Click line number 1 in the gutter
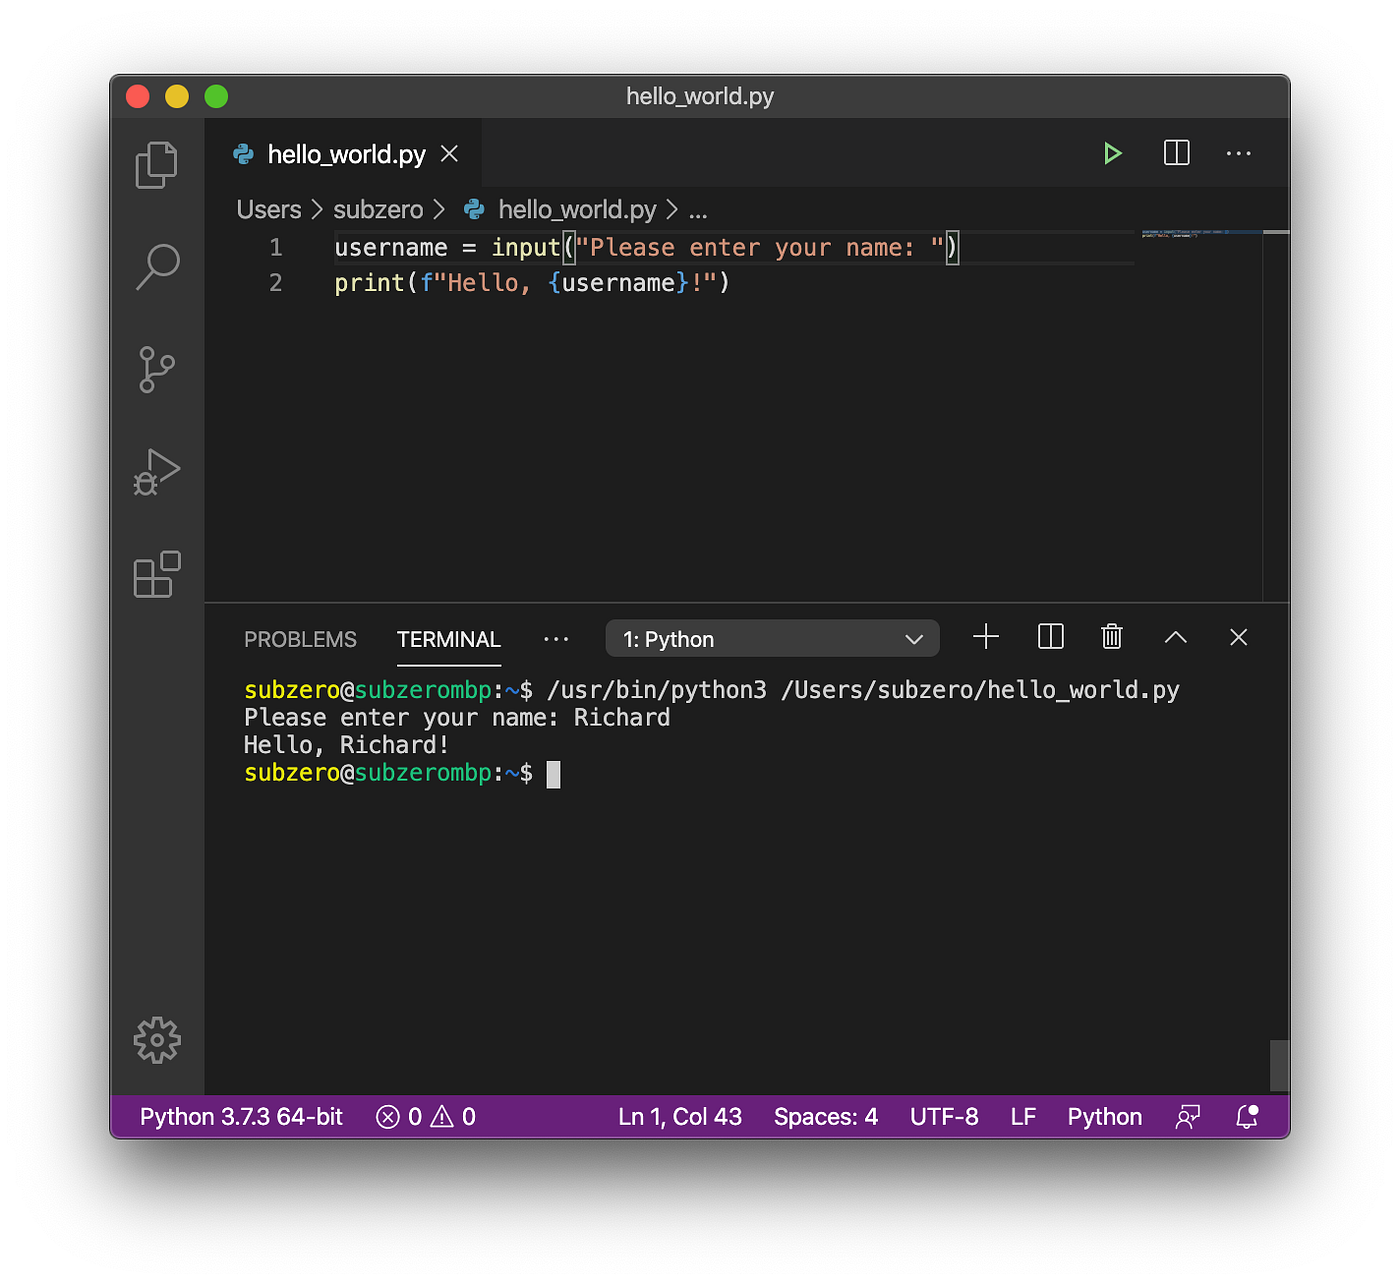This screenshot has height=1284, width=1400. click(276, 247)
